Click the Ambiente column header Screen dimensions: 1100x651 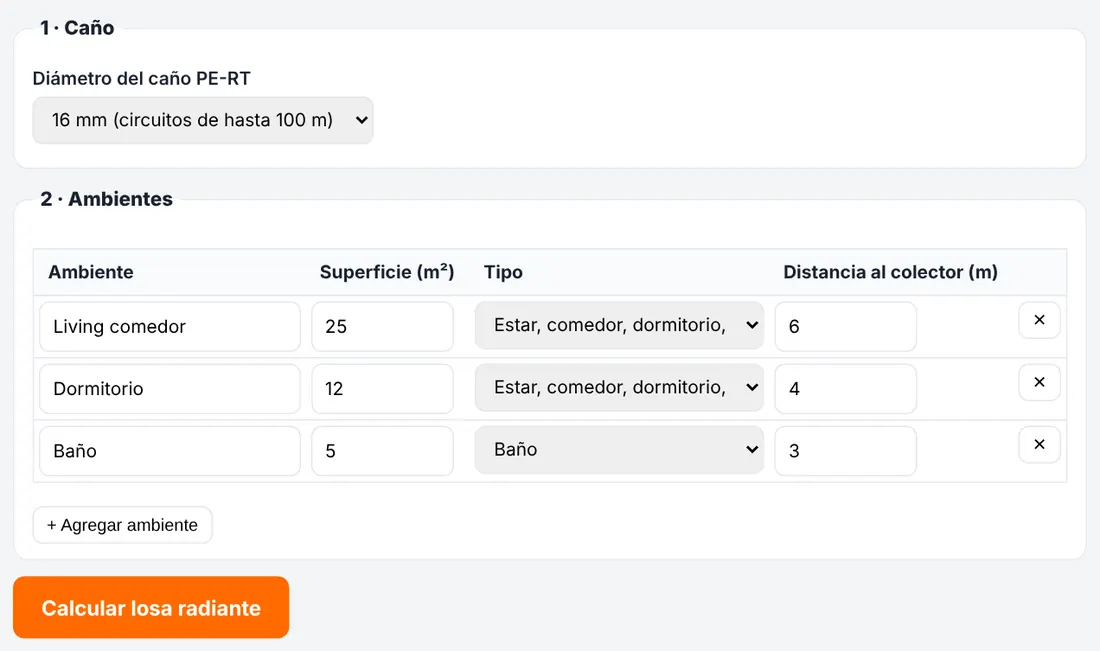click(x=90, y=272)
